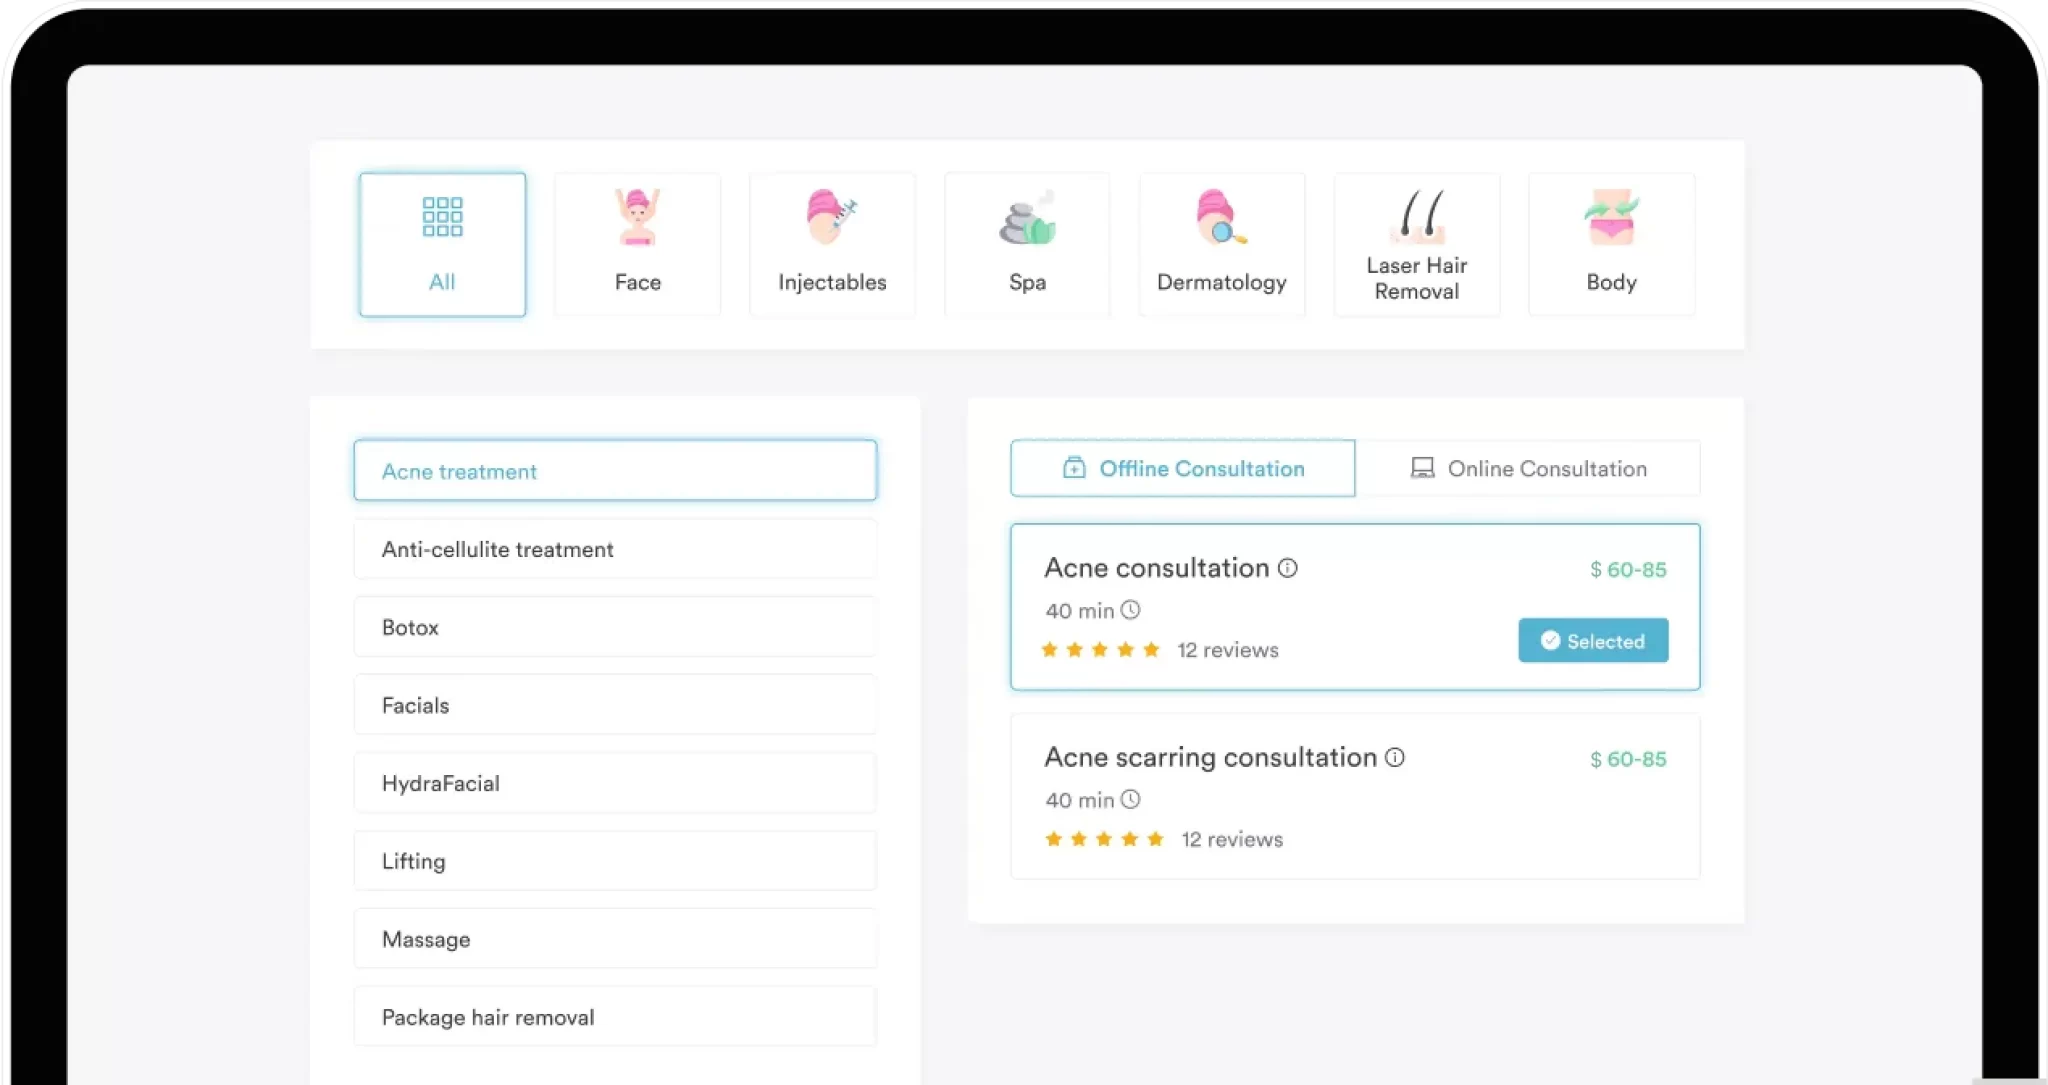The width and height of the screenshot is (2048, 1085).
Task: Open the Dermatology category icon
Action: pyautogui.click(x=1221, y=217)
